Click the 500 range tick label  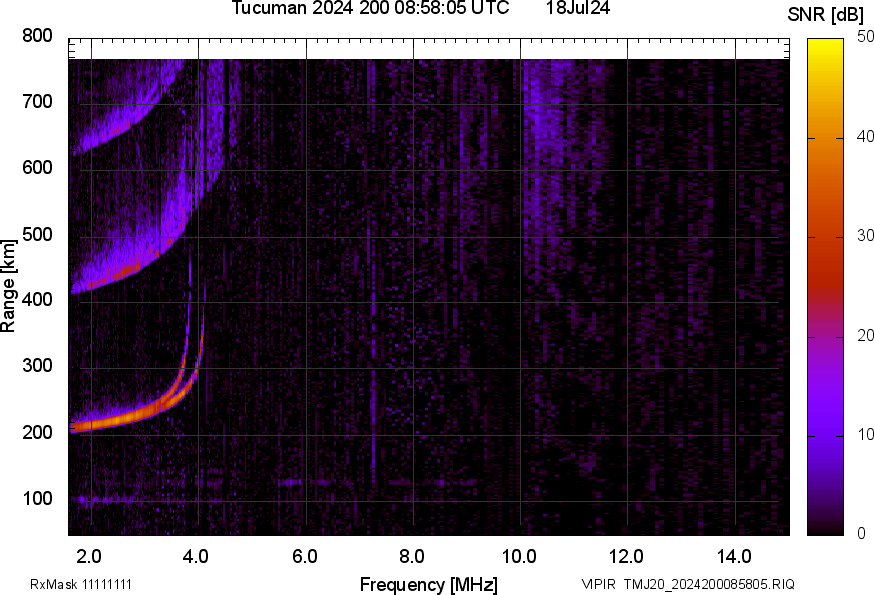(x=37, y=234)
